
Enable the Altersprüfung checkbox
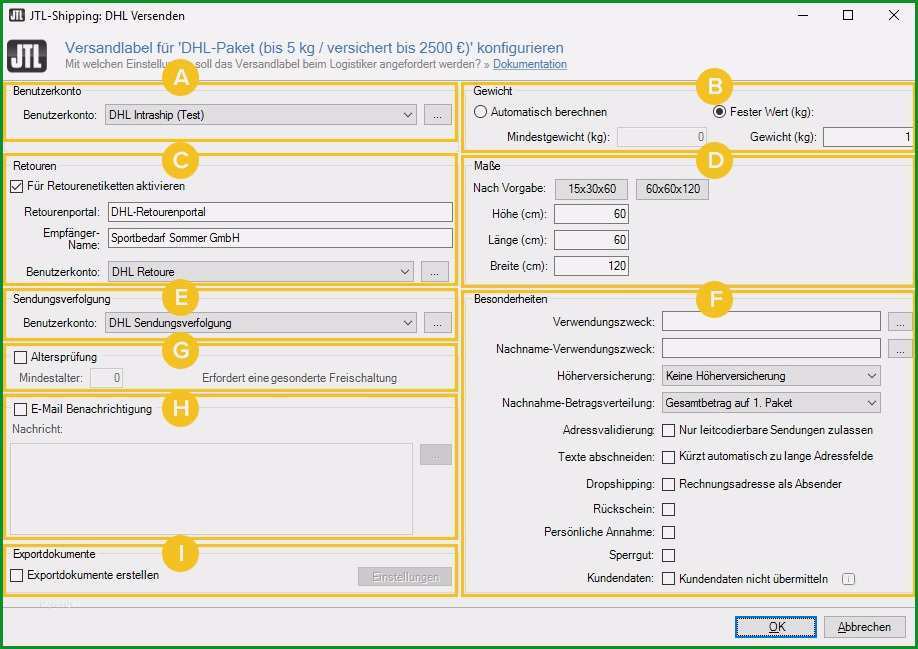click(20, 357)
